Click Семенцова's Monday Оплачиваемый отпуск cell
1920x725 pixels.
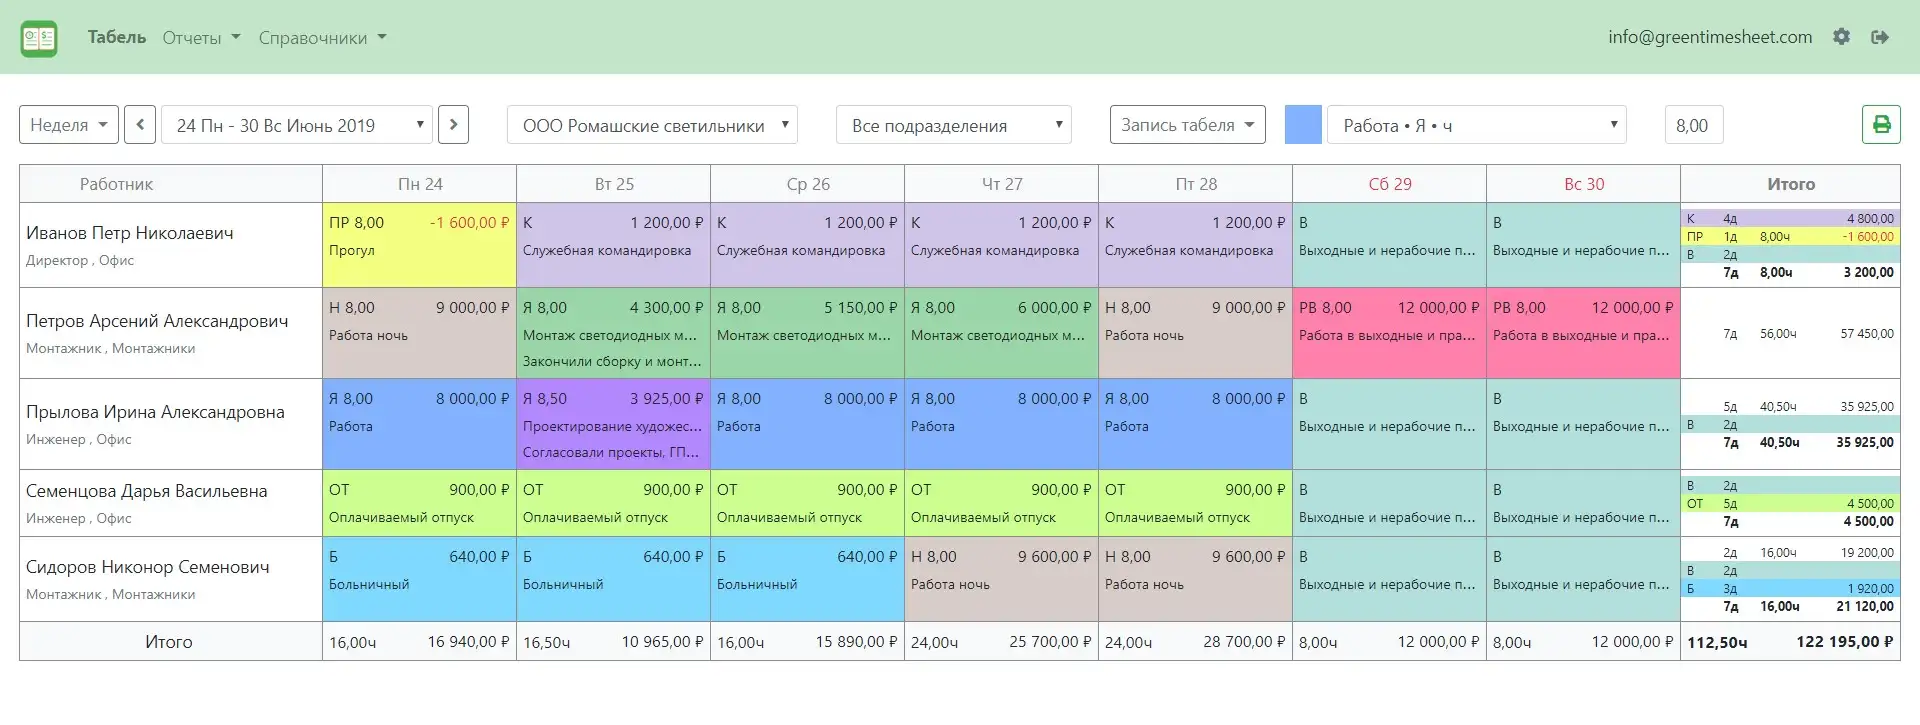tap(419, 503)
